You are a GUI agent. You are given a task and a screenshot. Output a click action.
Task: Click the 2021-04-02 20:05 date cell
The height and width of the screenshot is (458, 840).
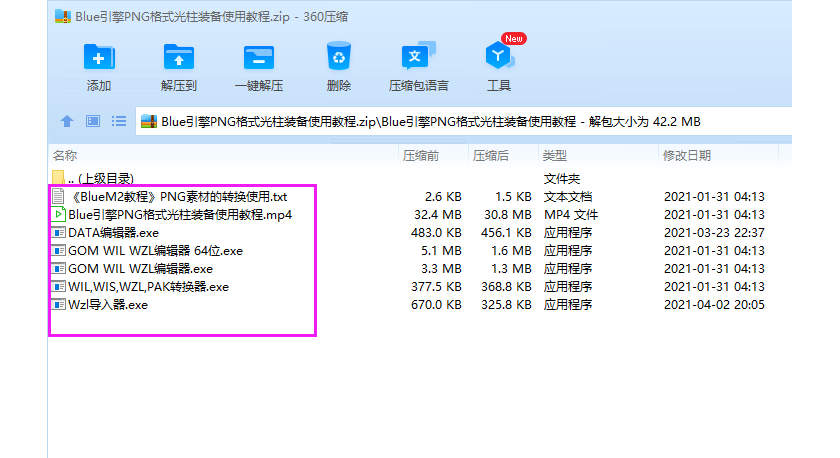[714, 305]
